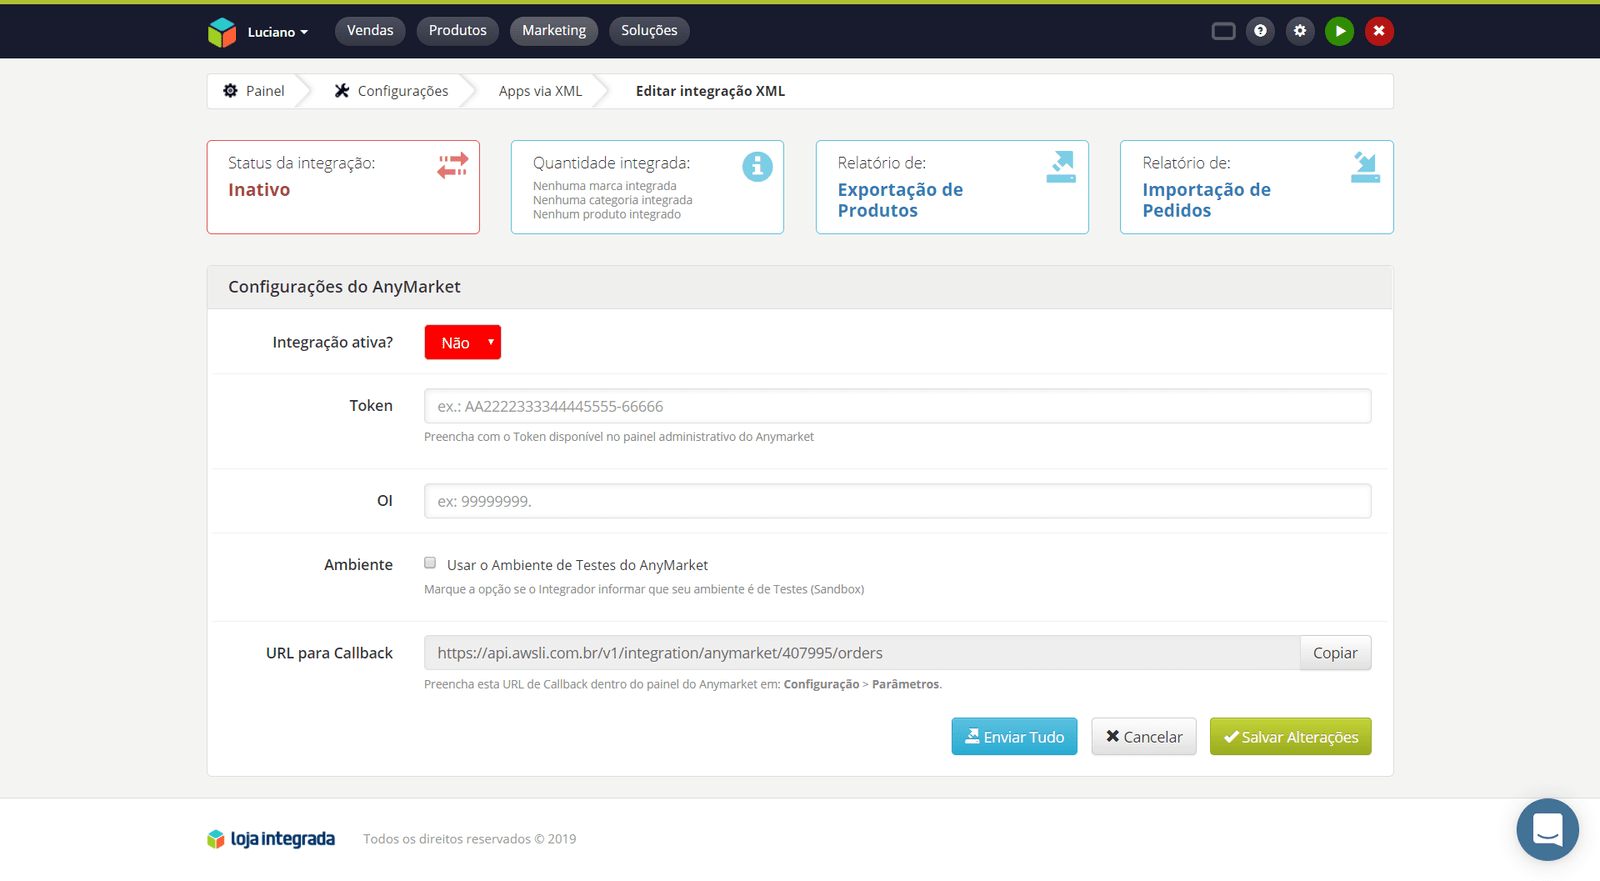Click the info icon on Quantidade integrada
This screenshot has width=1600, height=881.
coord(757,166)
